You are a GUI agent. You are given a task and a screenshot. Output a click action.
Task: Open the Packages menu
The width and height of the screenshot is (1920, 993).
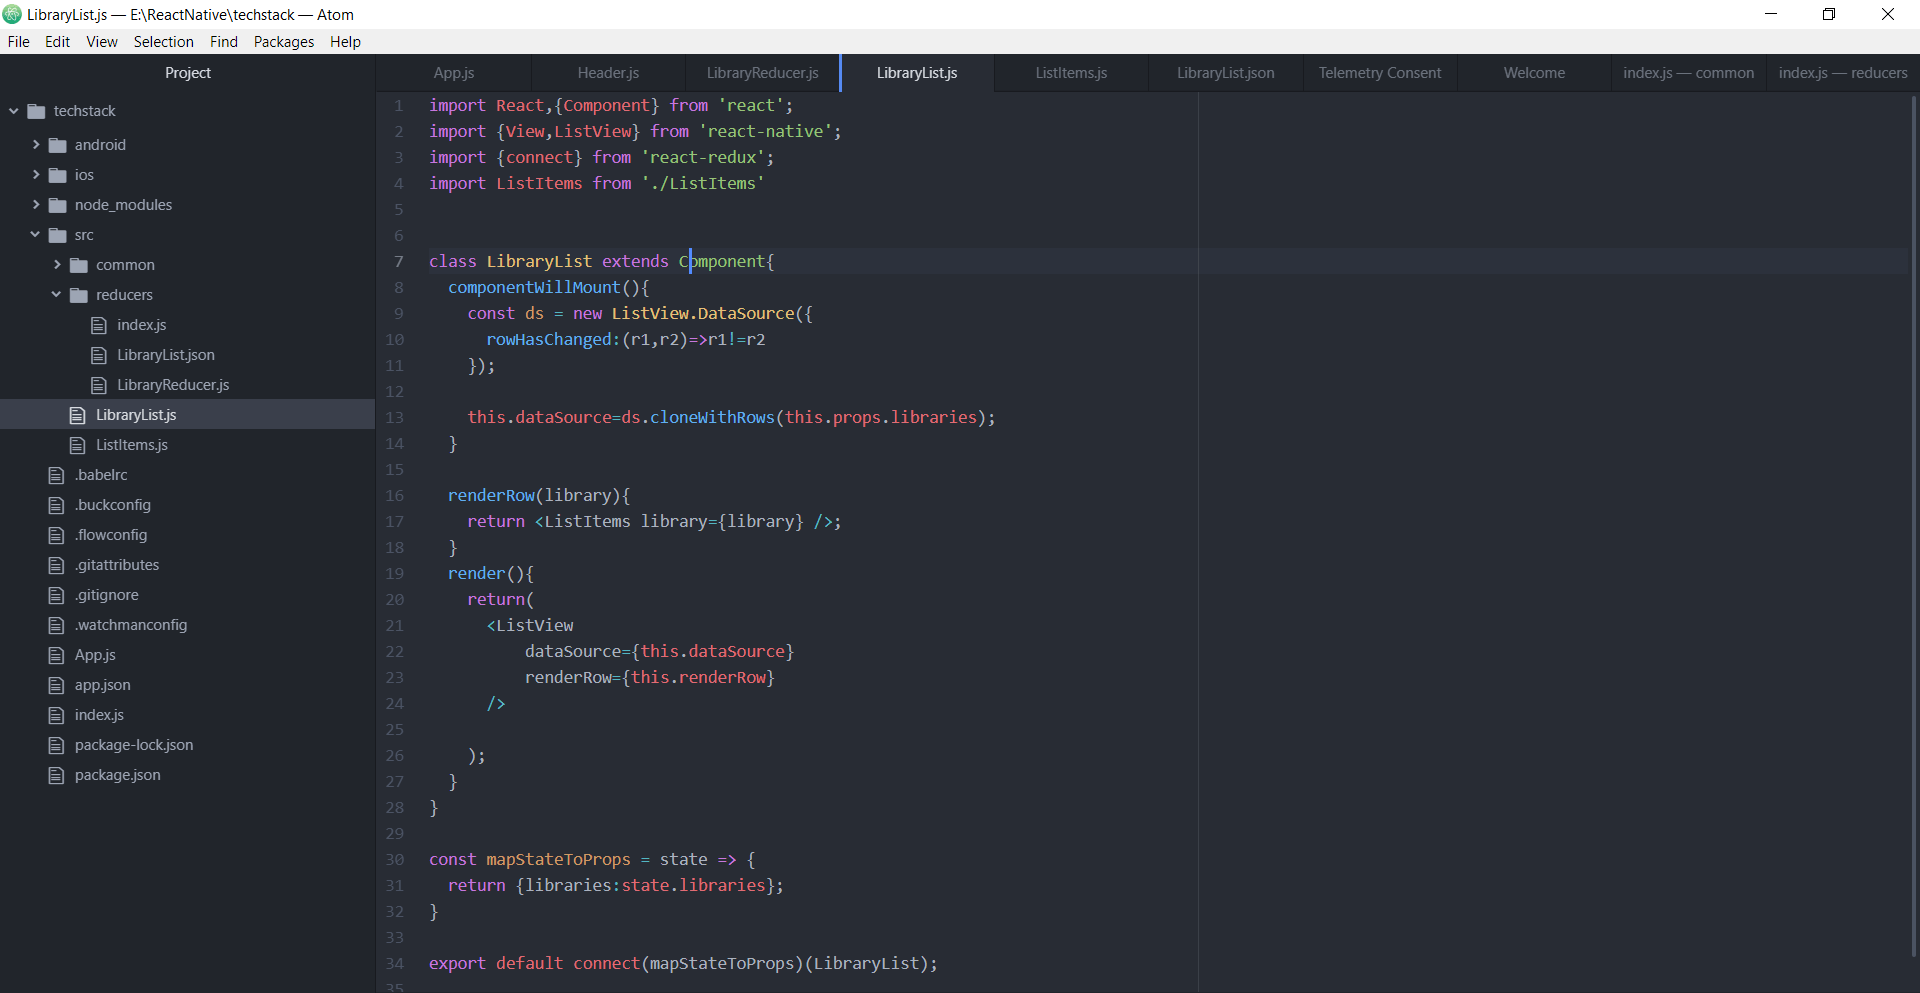[284, 41]
